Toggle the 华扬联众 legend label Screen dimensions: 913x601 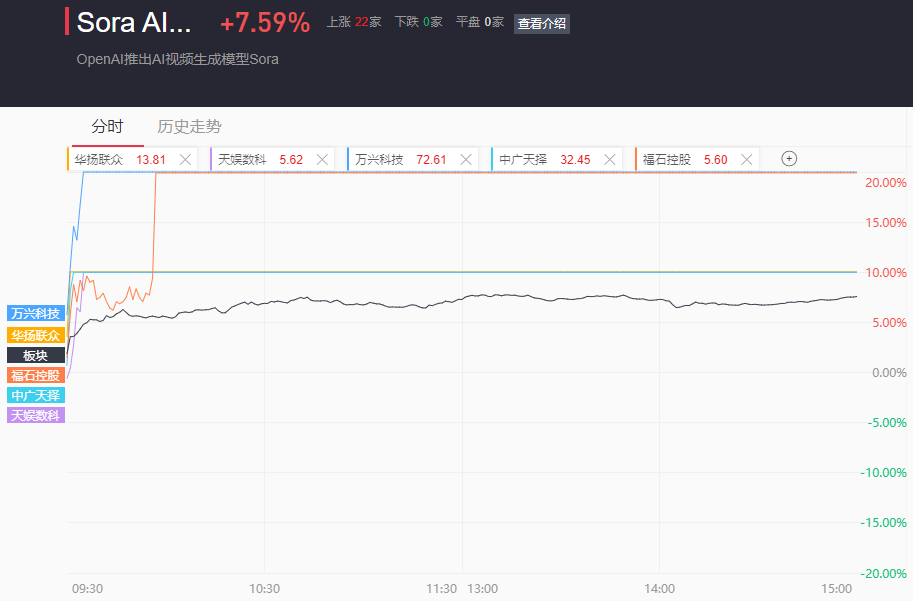tap(36, 335)
